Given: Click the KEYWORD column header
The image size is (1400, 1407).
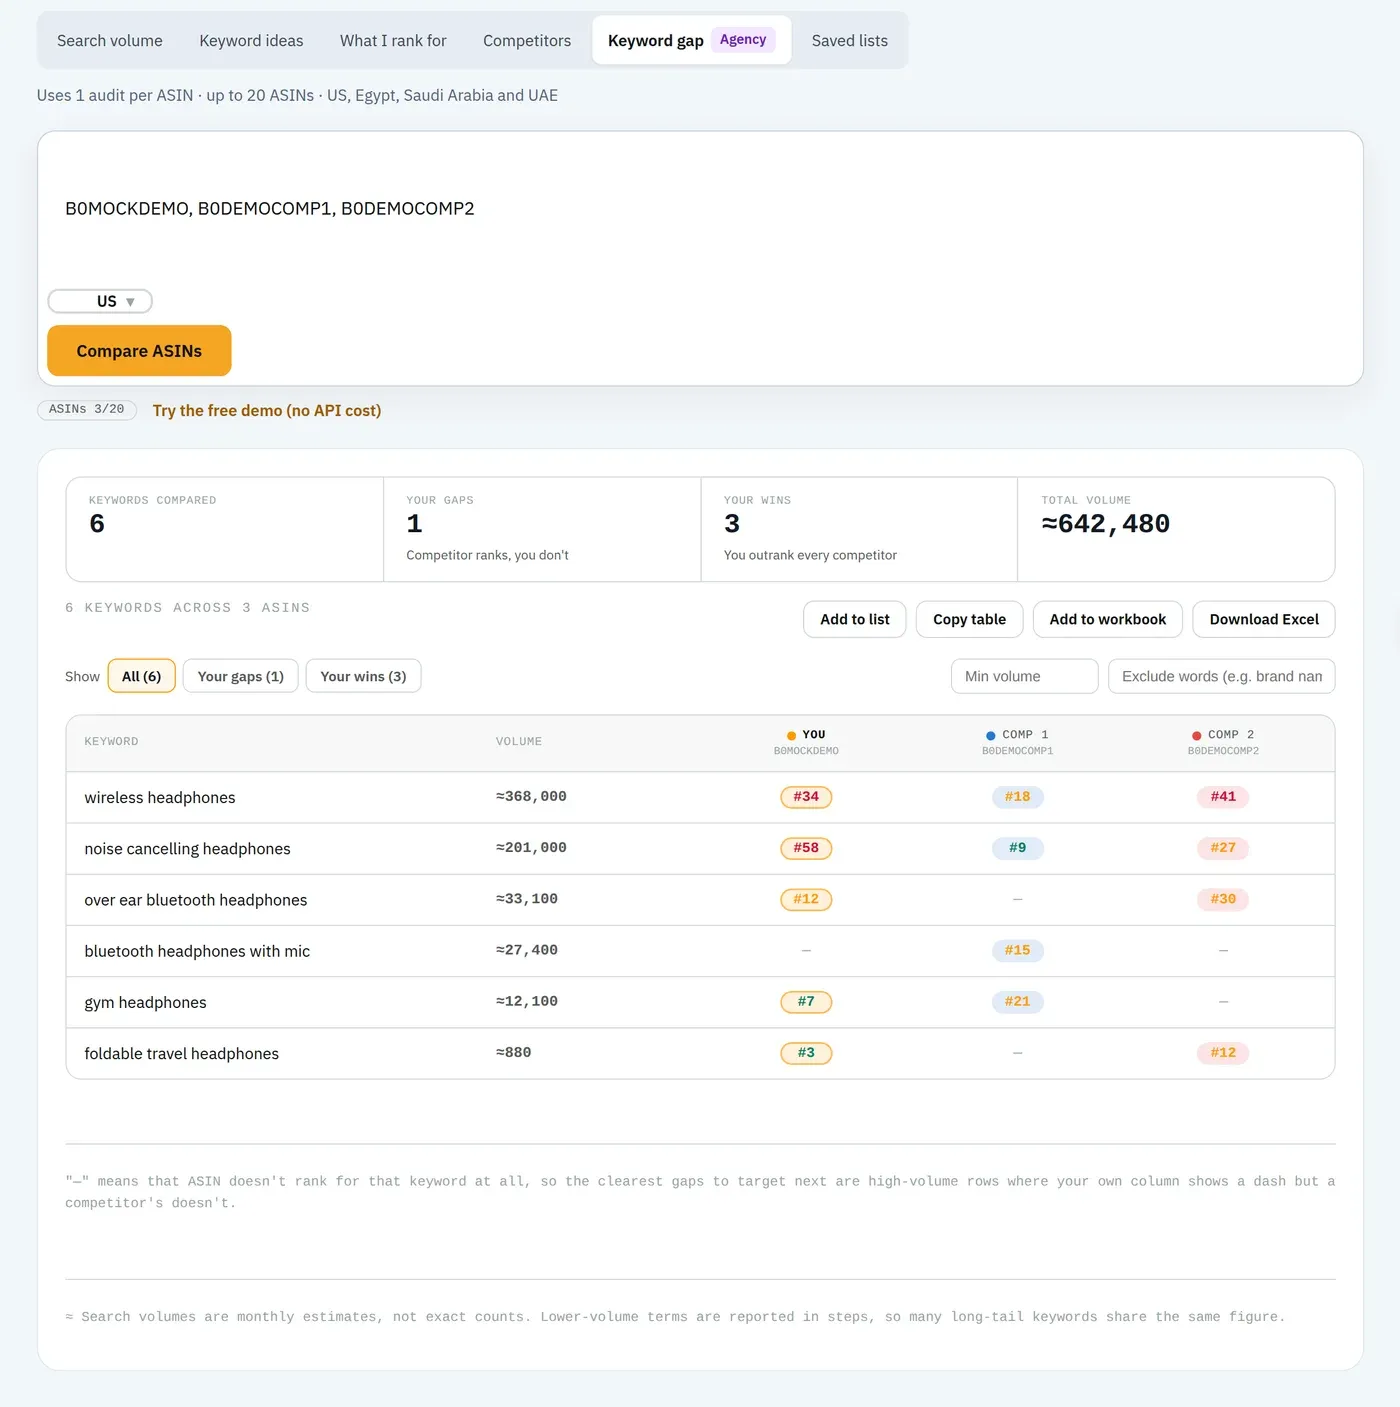Looking at the screenshot, I should 111,742.
